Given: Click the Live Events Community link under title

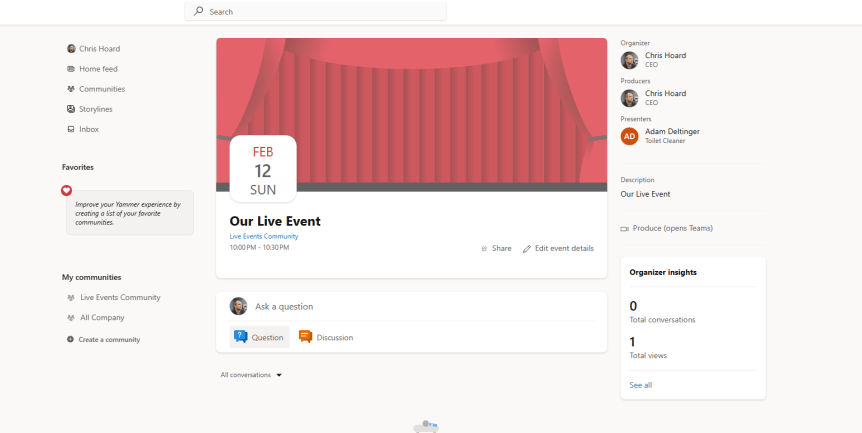Looking at the screenshot, I should pyautogui.click(x=264, y=236).
